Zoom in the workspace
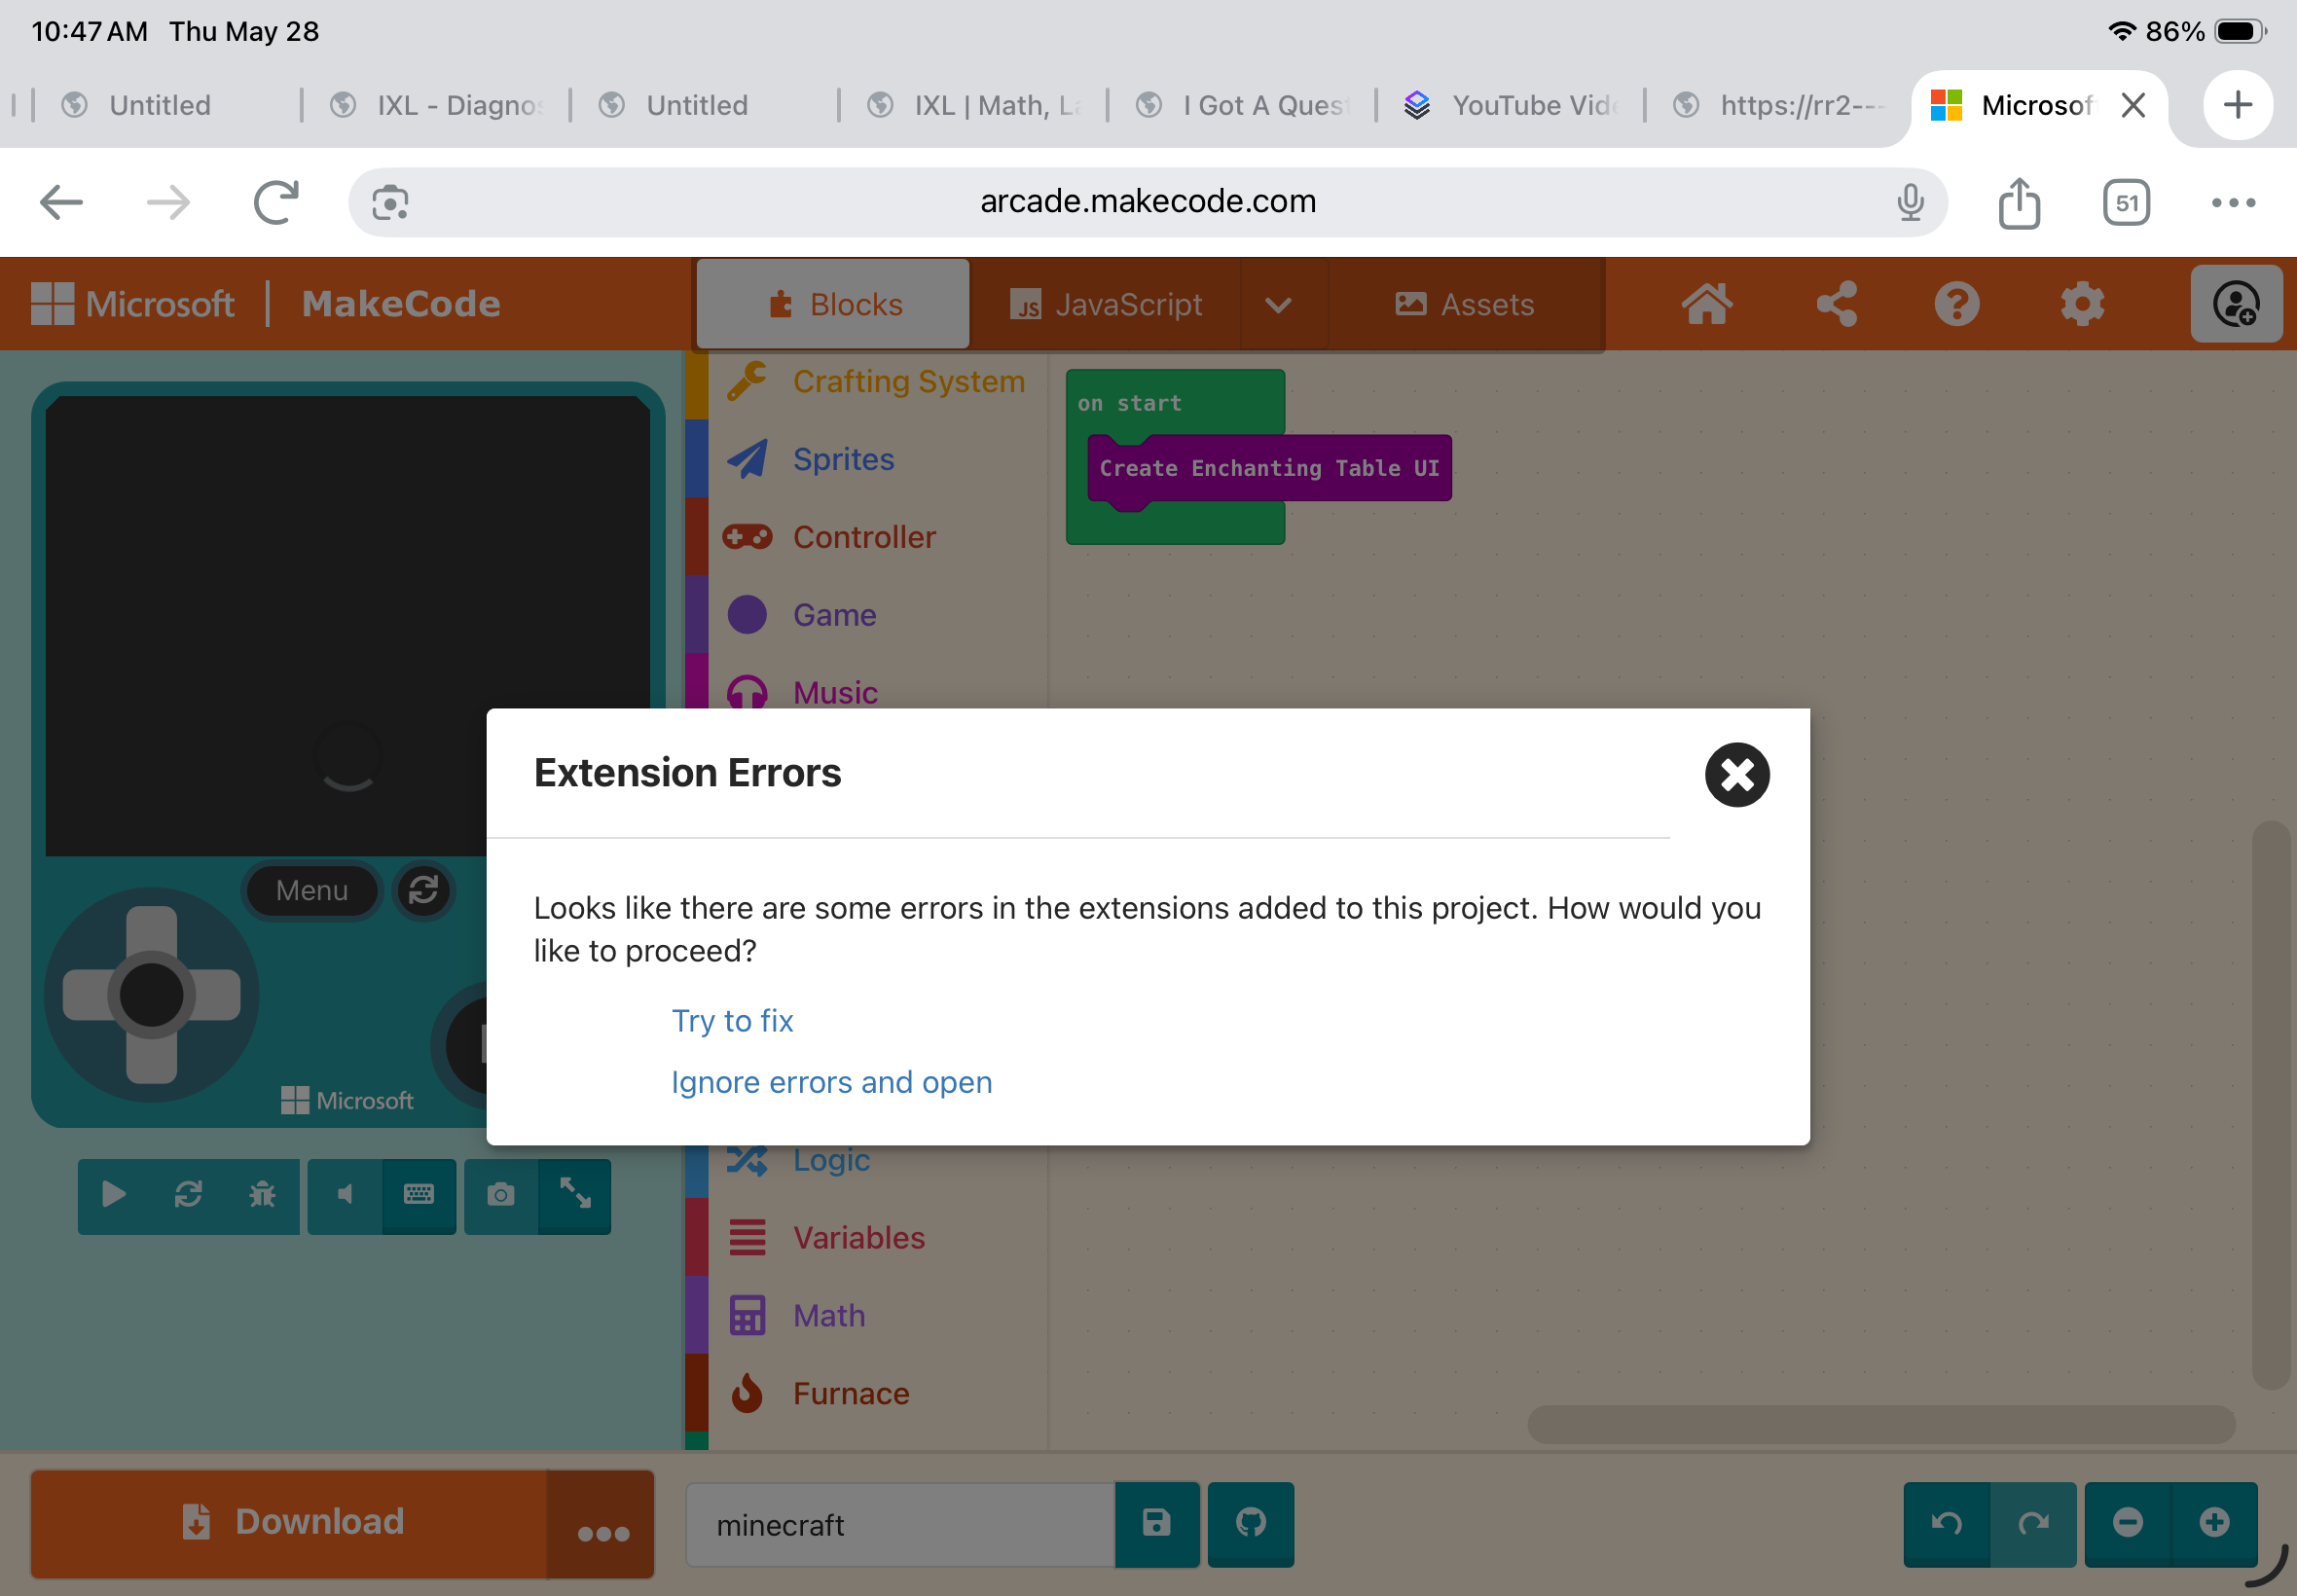The height and width of the screenshot is (1596, 2297). click(x=2214, y=1523)
